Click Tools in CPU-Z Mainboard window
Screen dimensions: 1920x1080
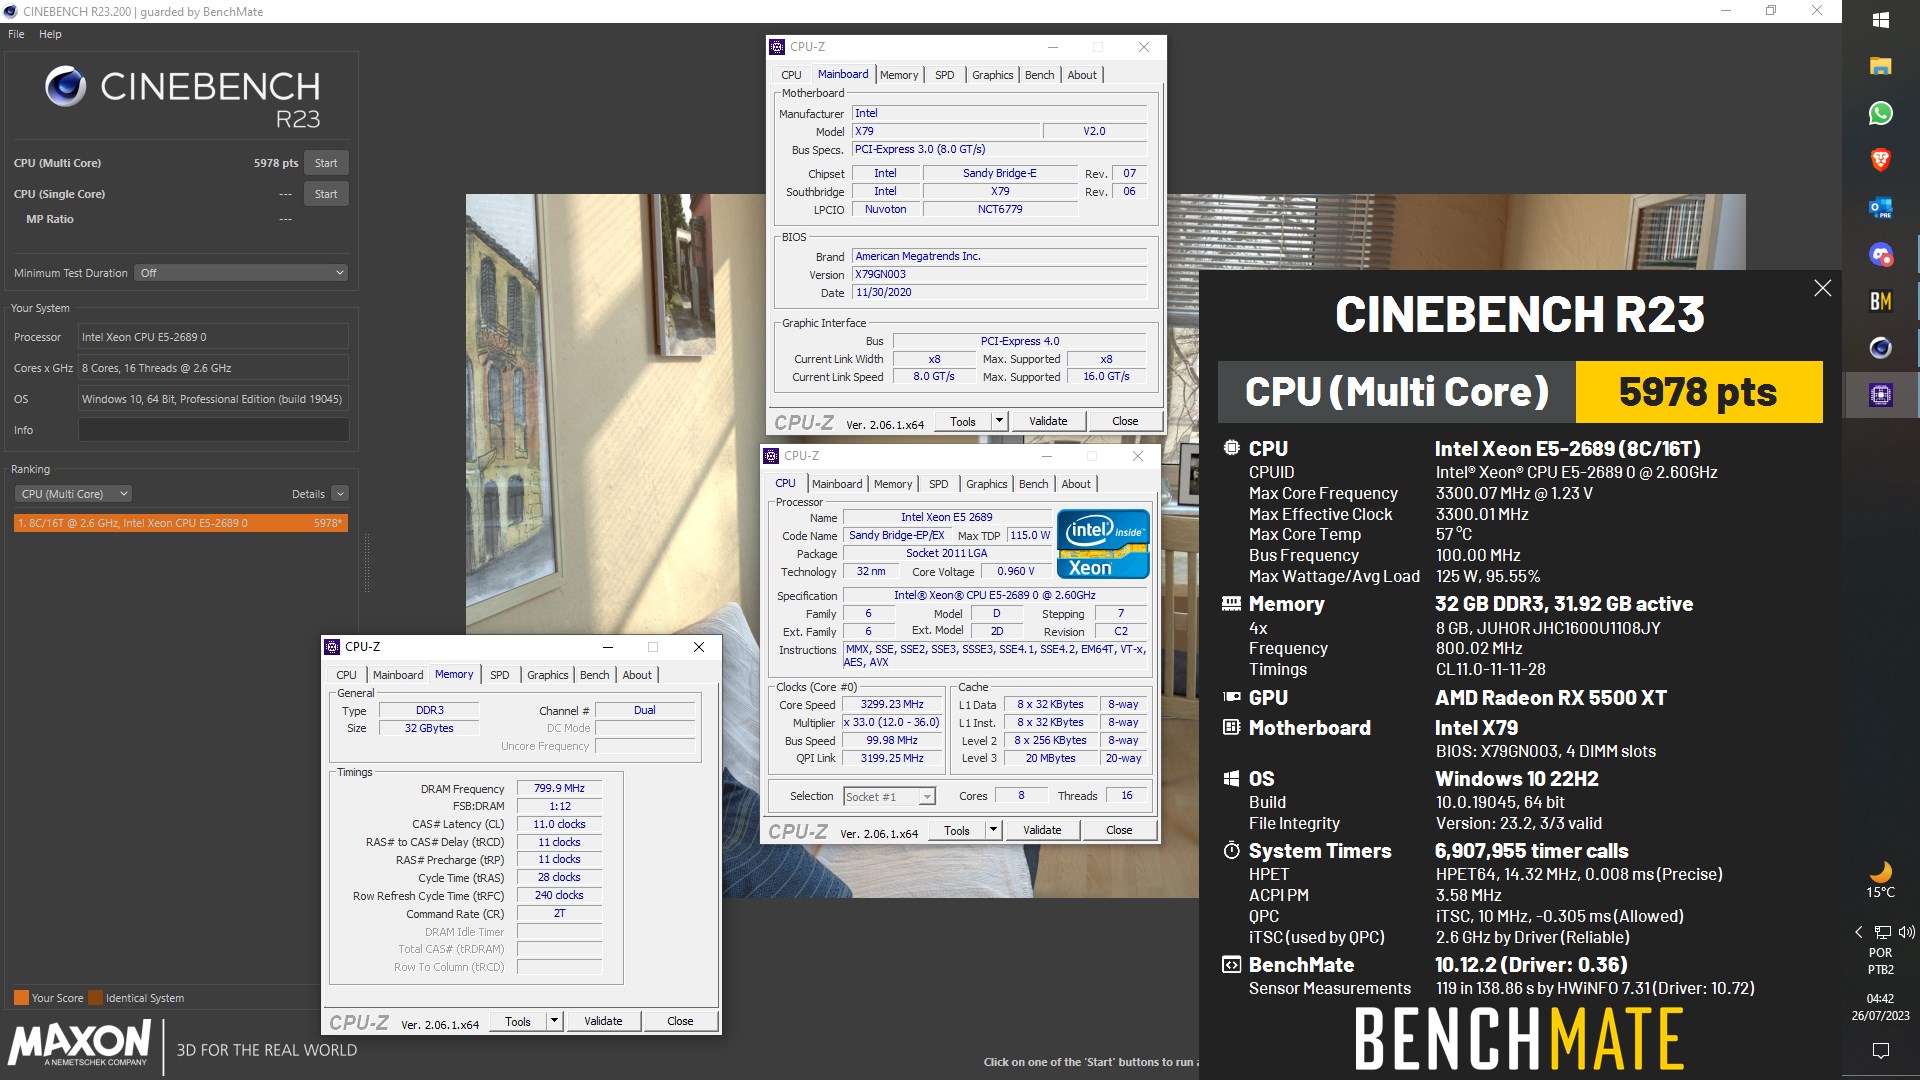coord(963,421)
